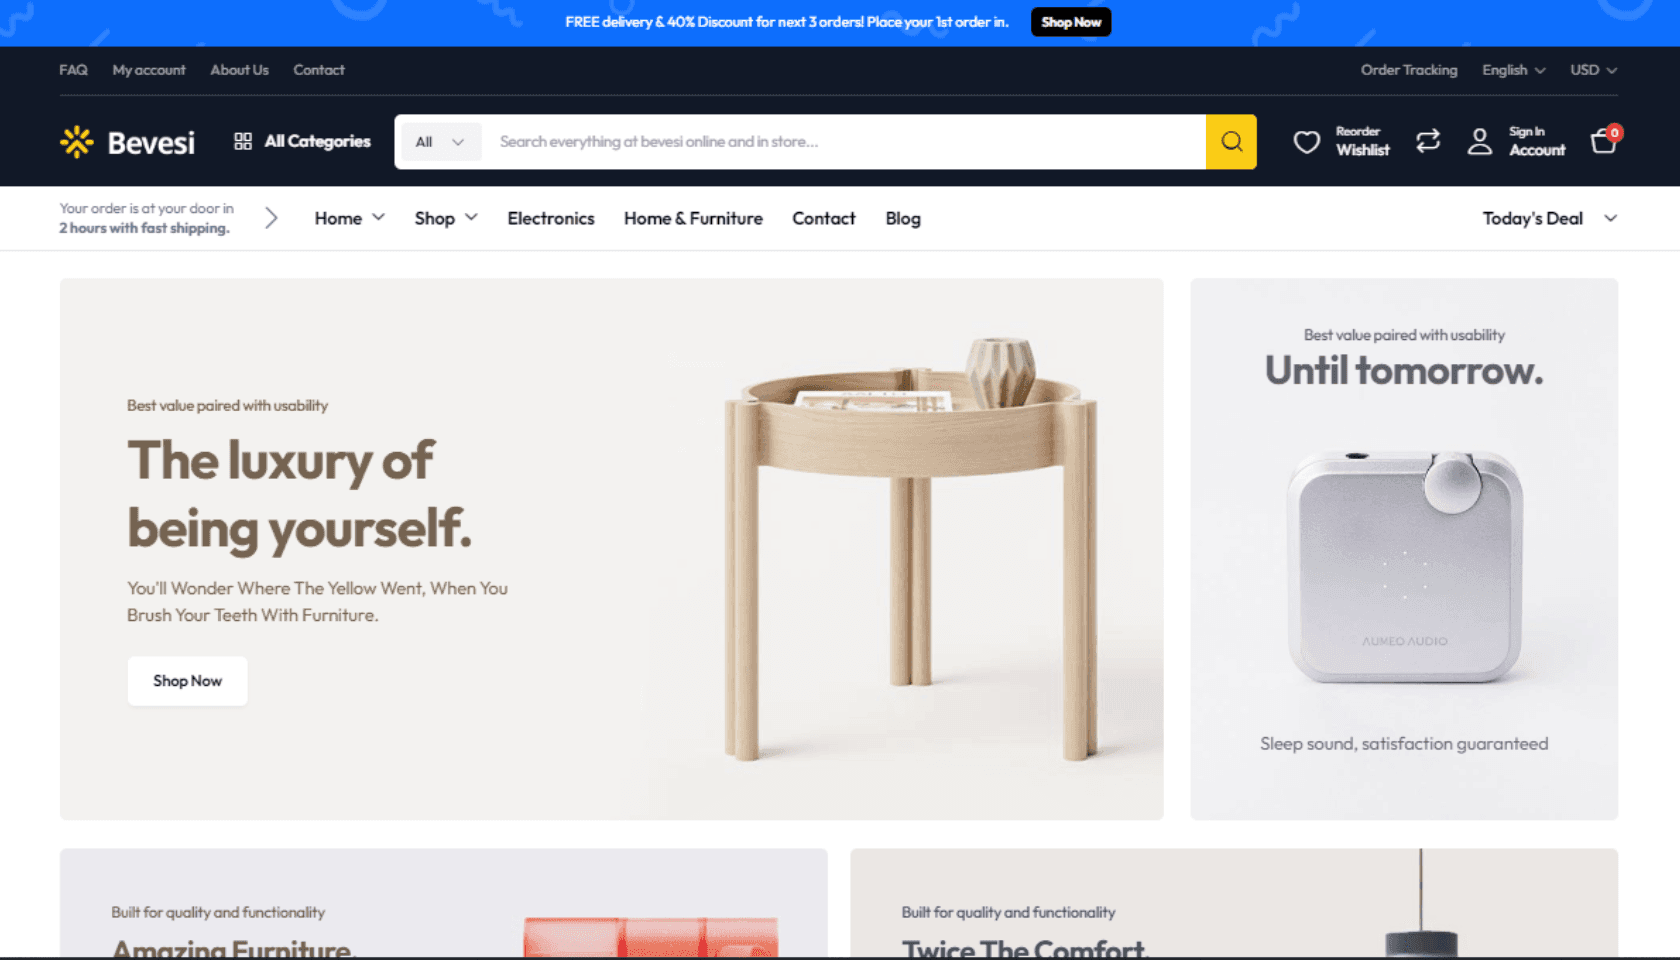Click the Until tomorrow speaker banner image
The image size is (1680, 960).
pyautogui.click(x=1404, y=567)
